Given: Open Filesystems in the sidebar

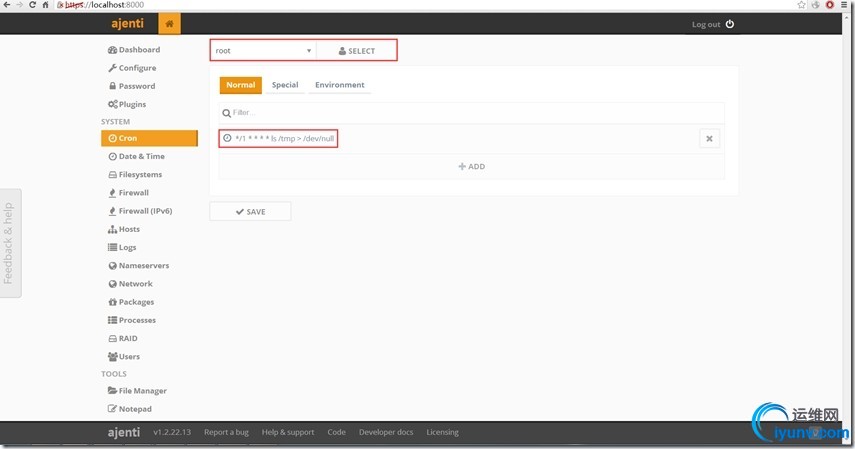Looking at the screenshot, I should (135, 175).
